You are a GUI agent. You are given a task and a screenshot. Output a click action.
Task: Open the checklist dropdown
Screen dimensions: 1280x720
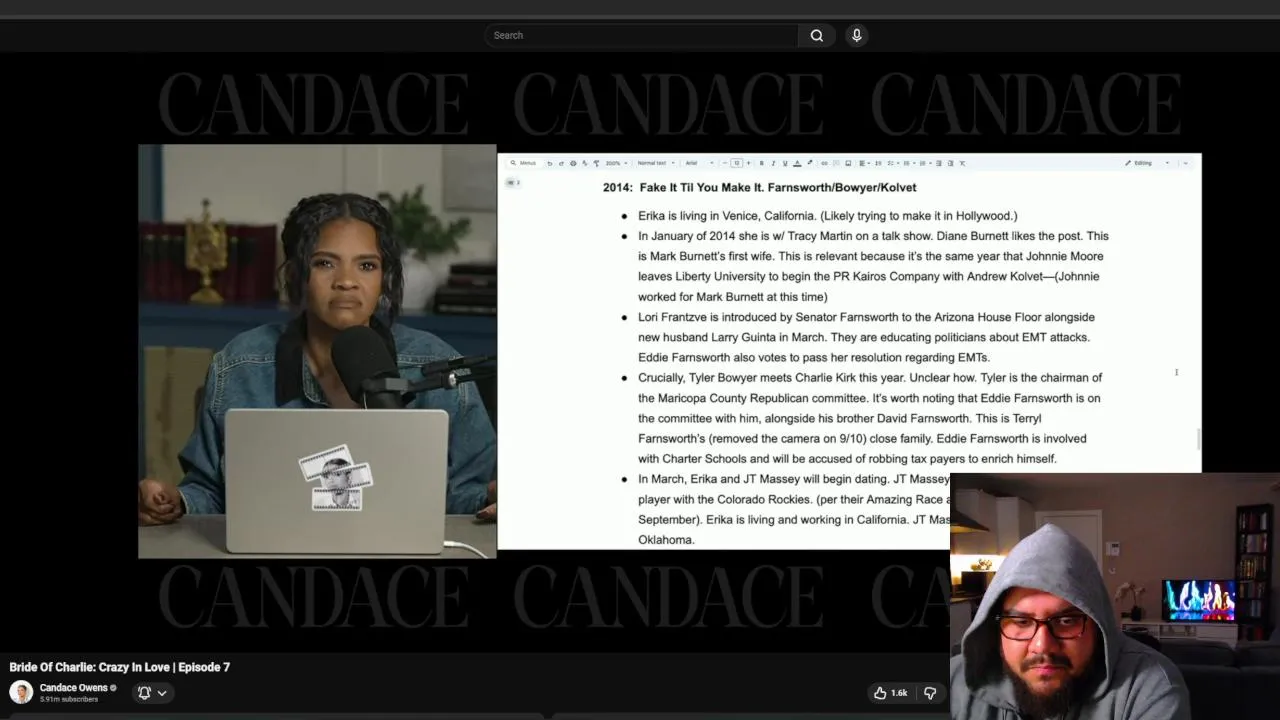(x=893, y=163)
